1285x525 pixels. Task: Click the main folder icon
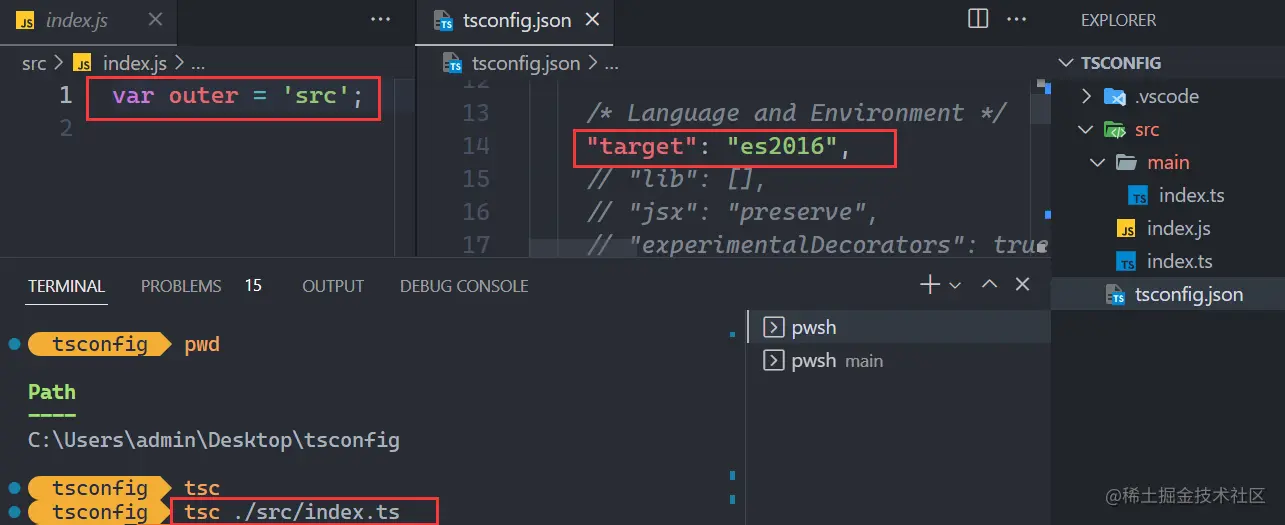(1127, 163)
